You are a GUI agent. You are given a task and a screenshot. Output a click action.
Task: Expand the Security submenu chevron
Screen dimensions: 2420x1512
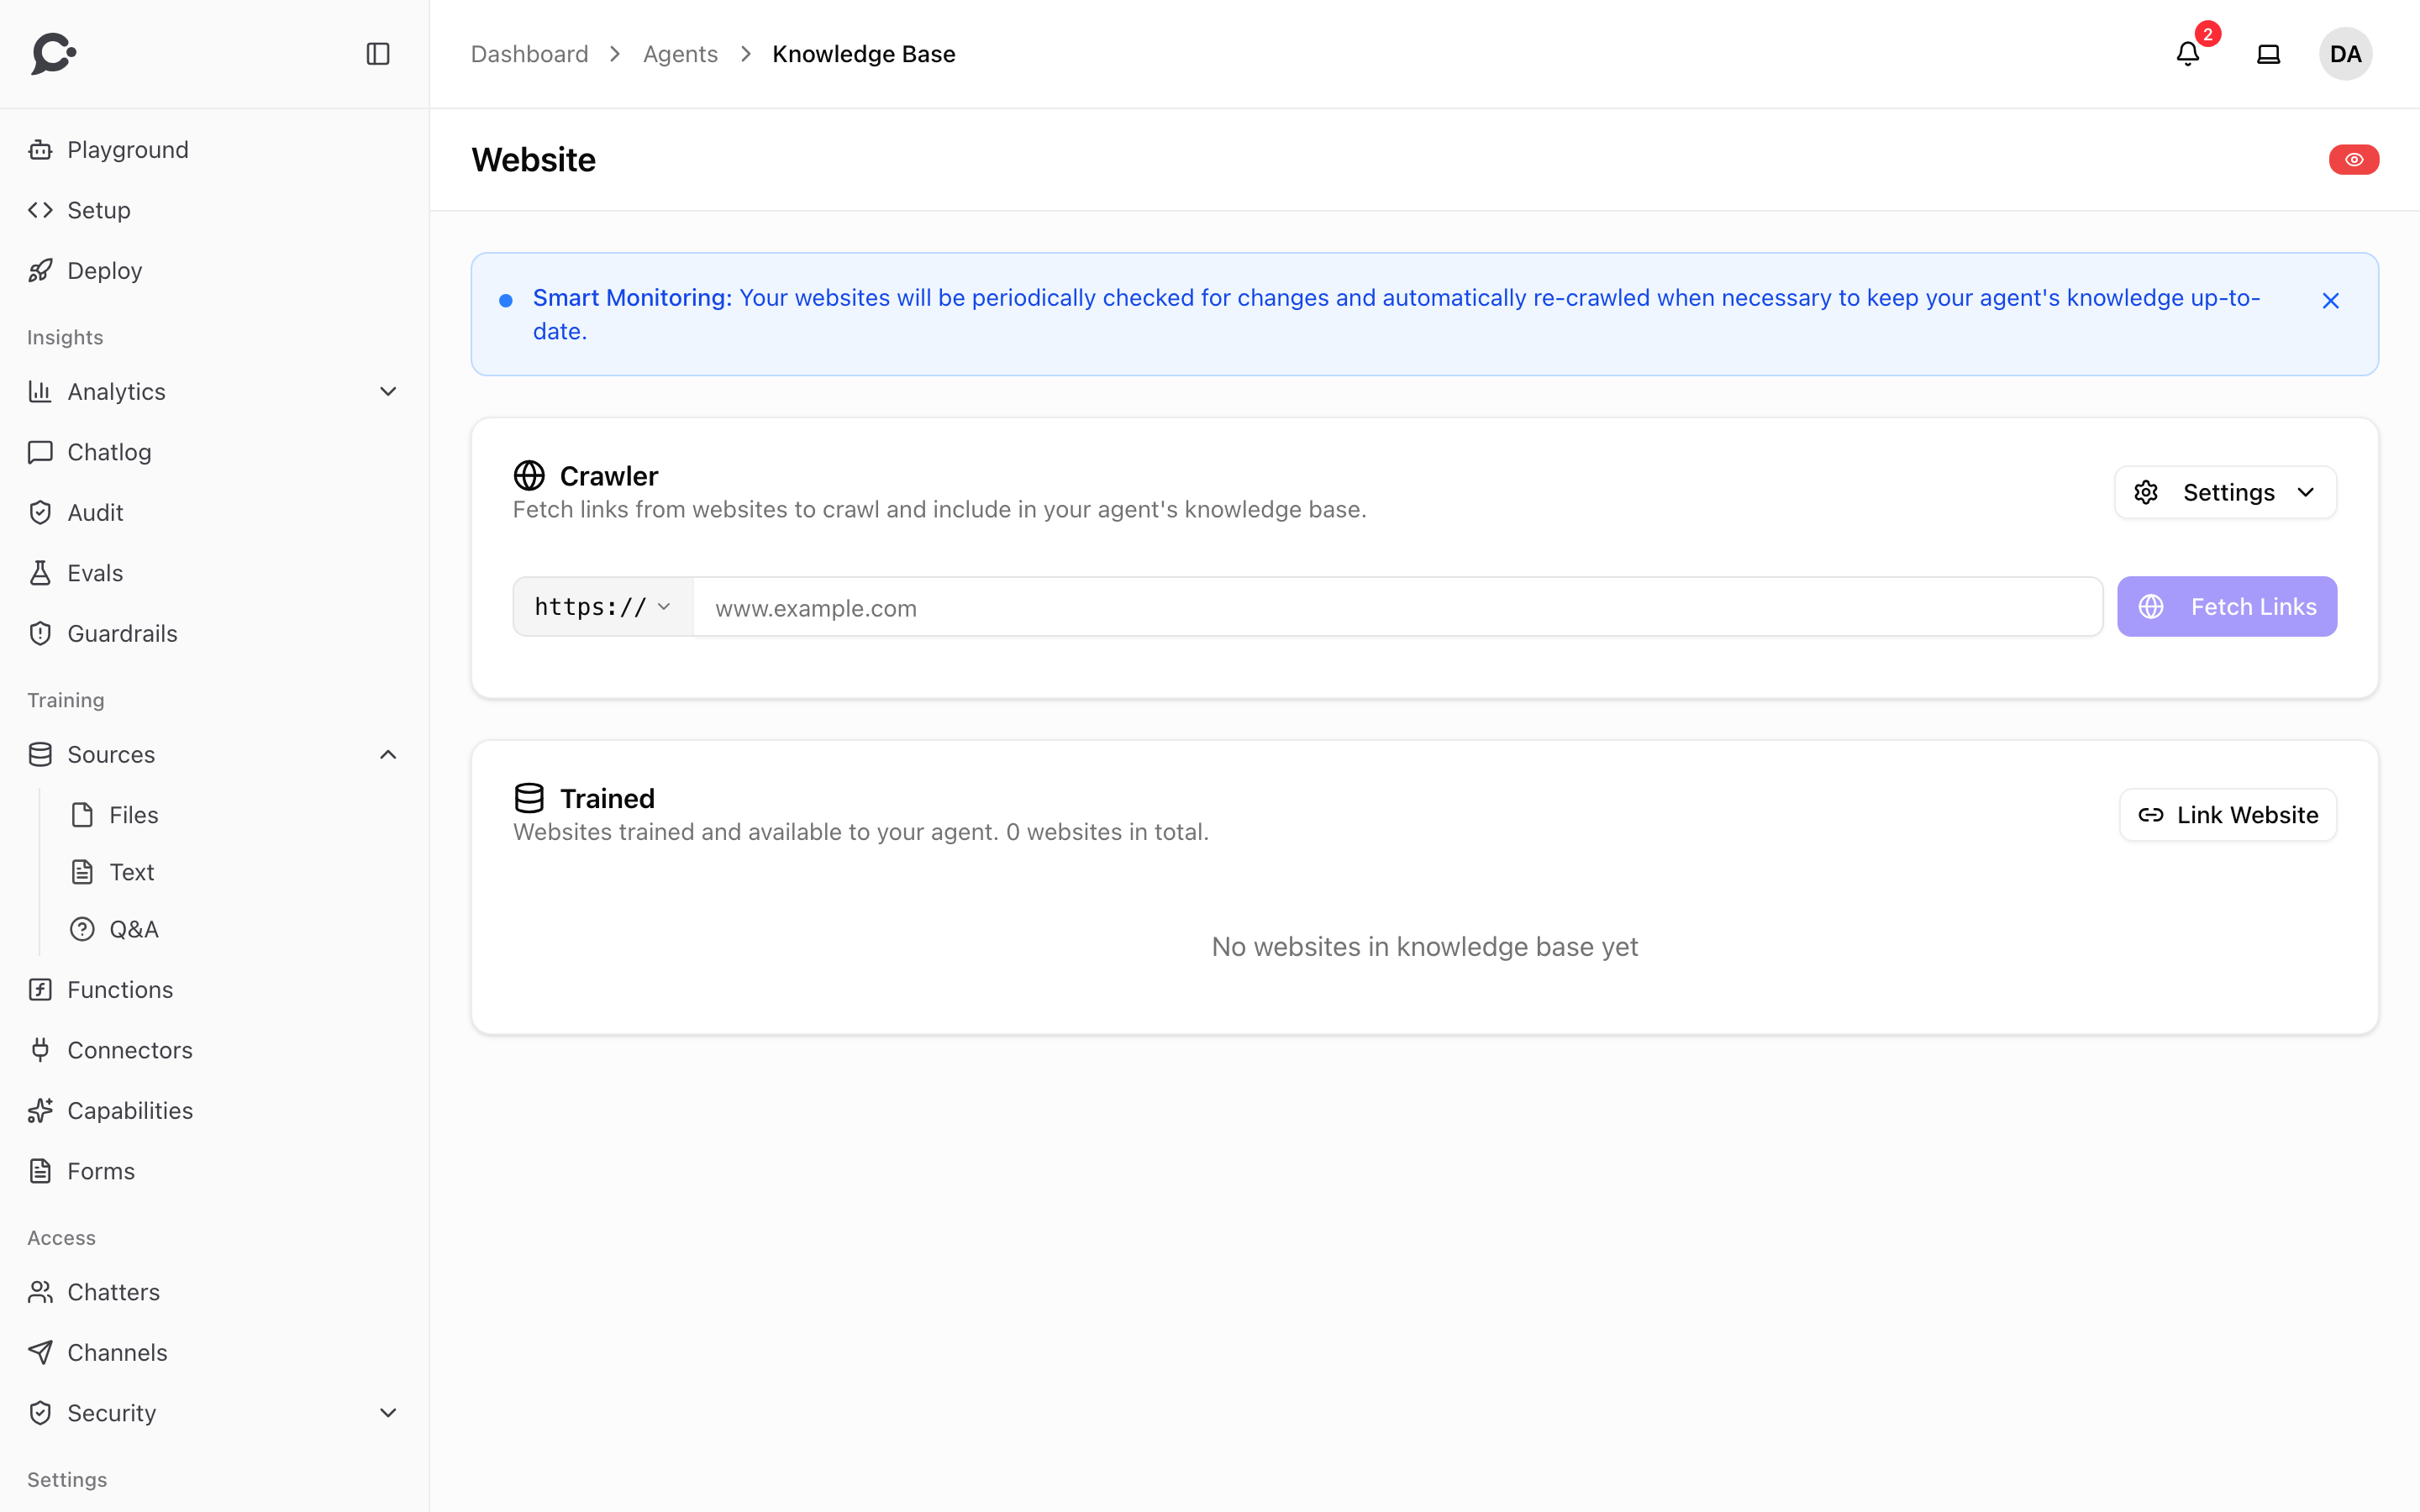pyautogui.click(x=388, y=1413)
